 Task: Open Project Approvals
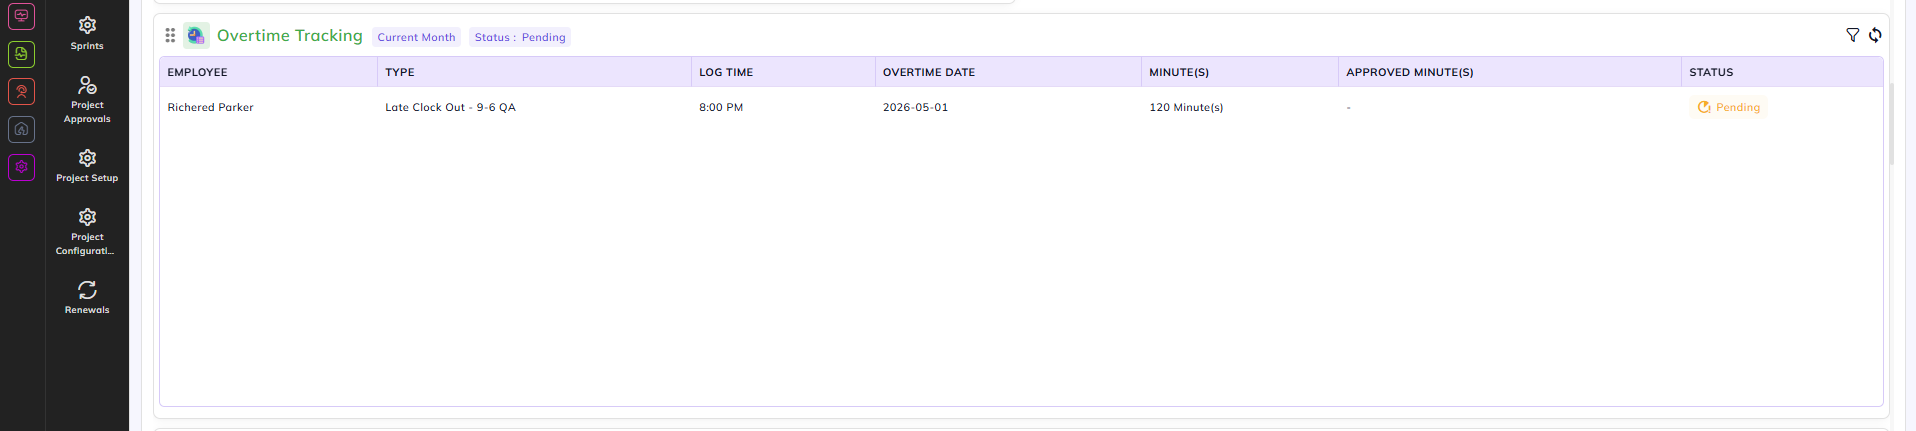[87, 99]
